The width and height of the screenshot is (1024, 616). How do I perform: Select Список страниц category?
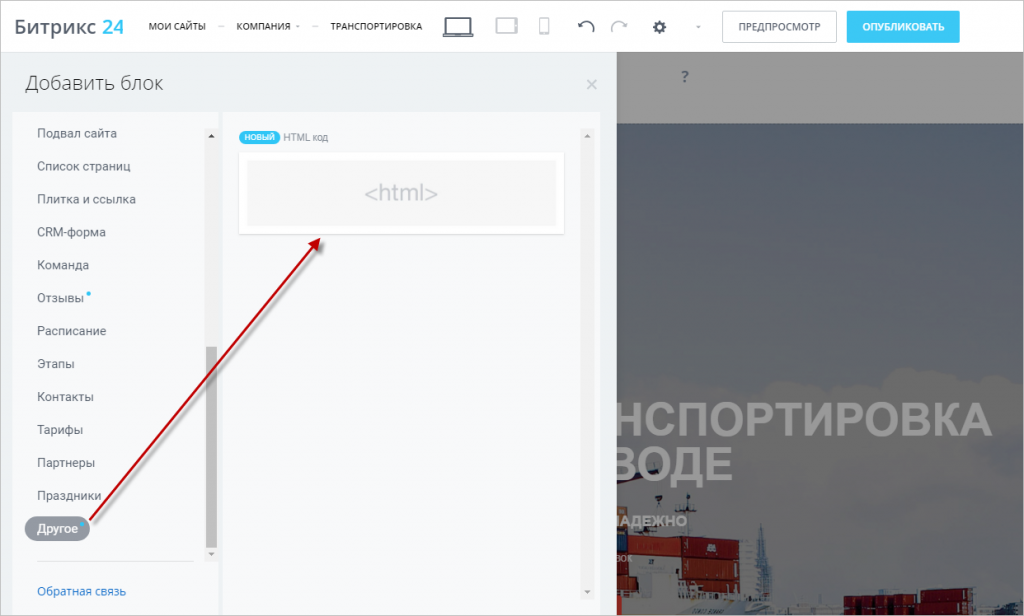point(84,167)
